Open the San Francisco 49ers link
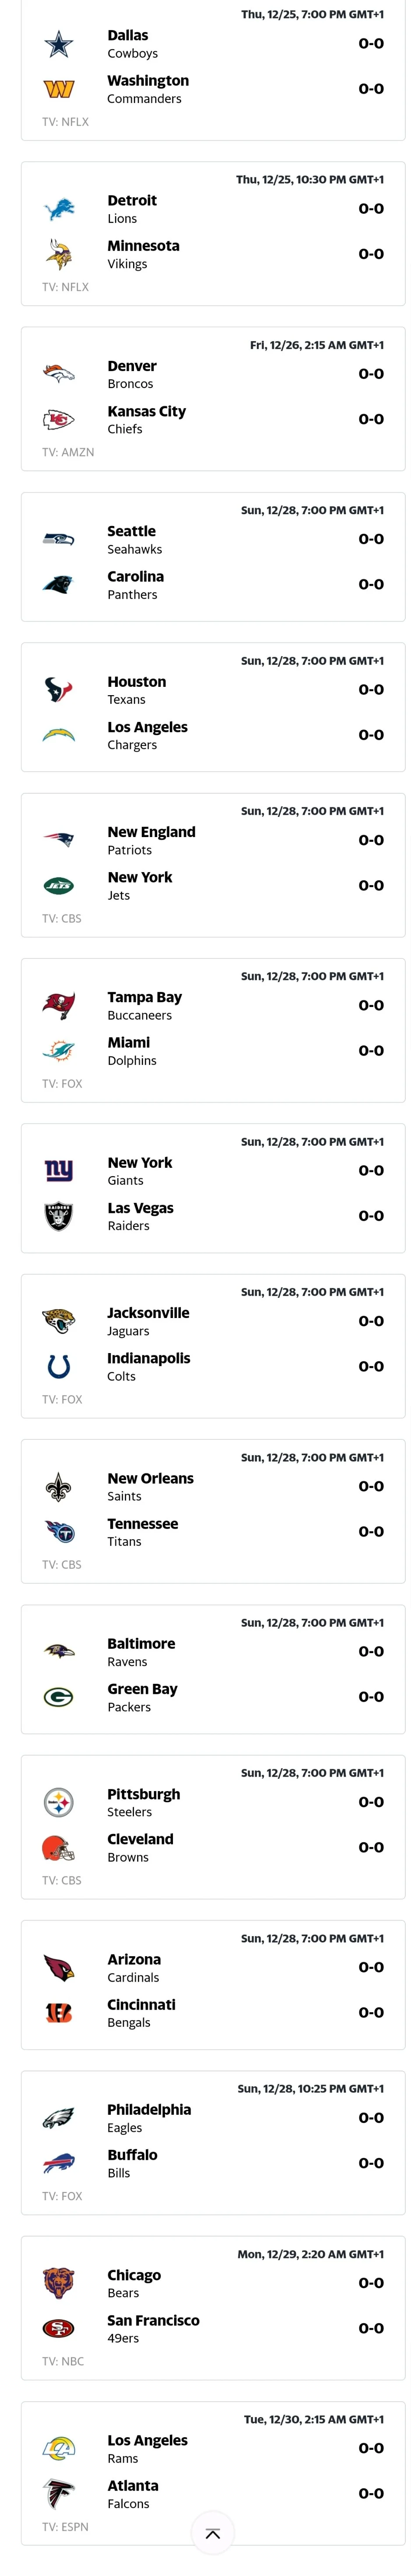Image resolution: width=411 pixels, height=2576 pixels. [153, 2328]
